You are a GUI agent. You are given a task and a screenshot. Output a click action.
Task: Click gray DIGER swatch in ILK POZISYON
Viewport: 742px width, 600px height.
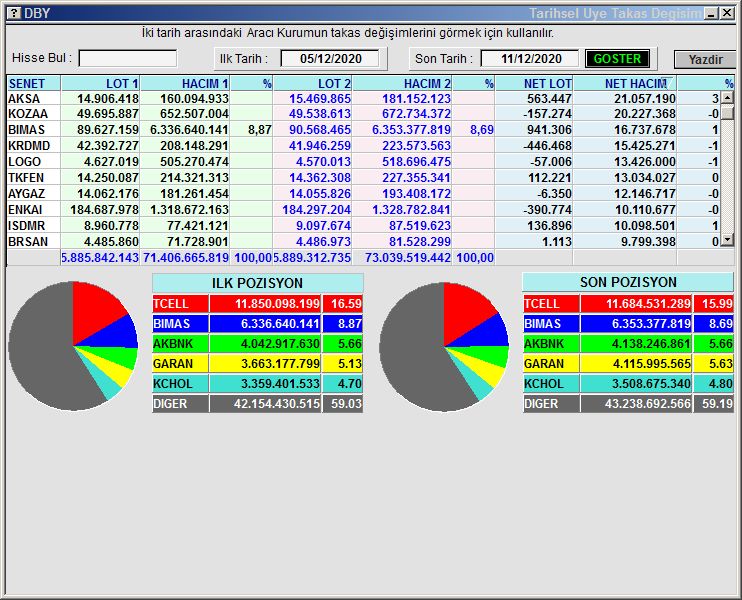click(180, 404)
